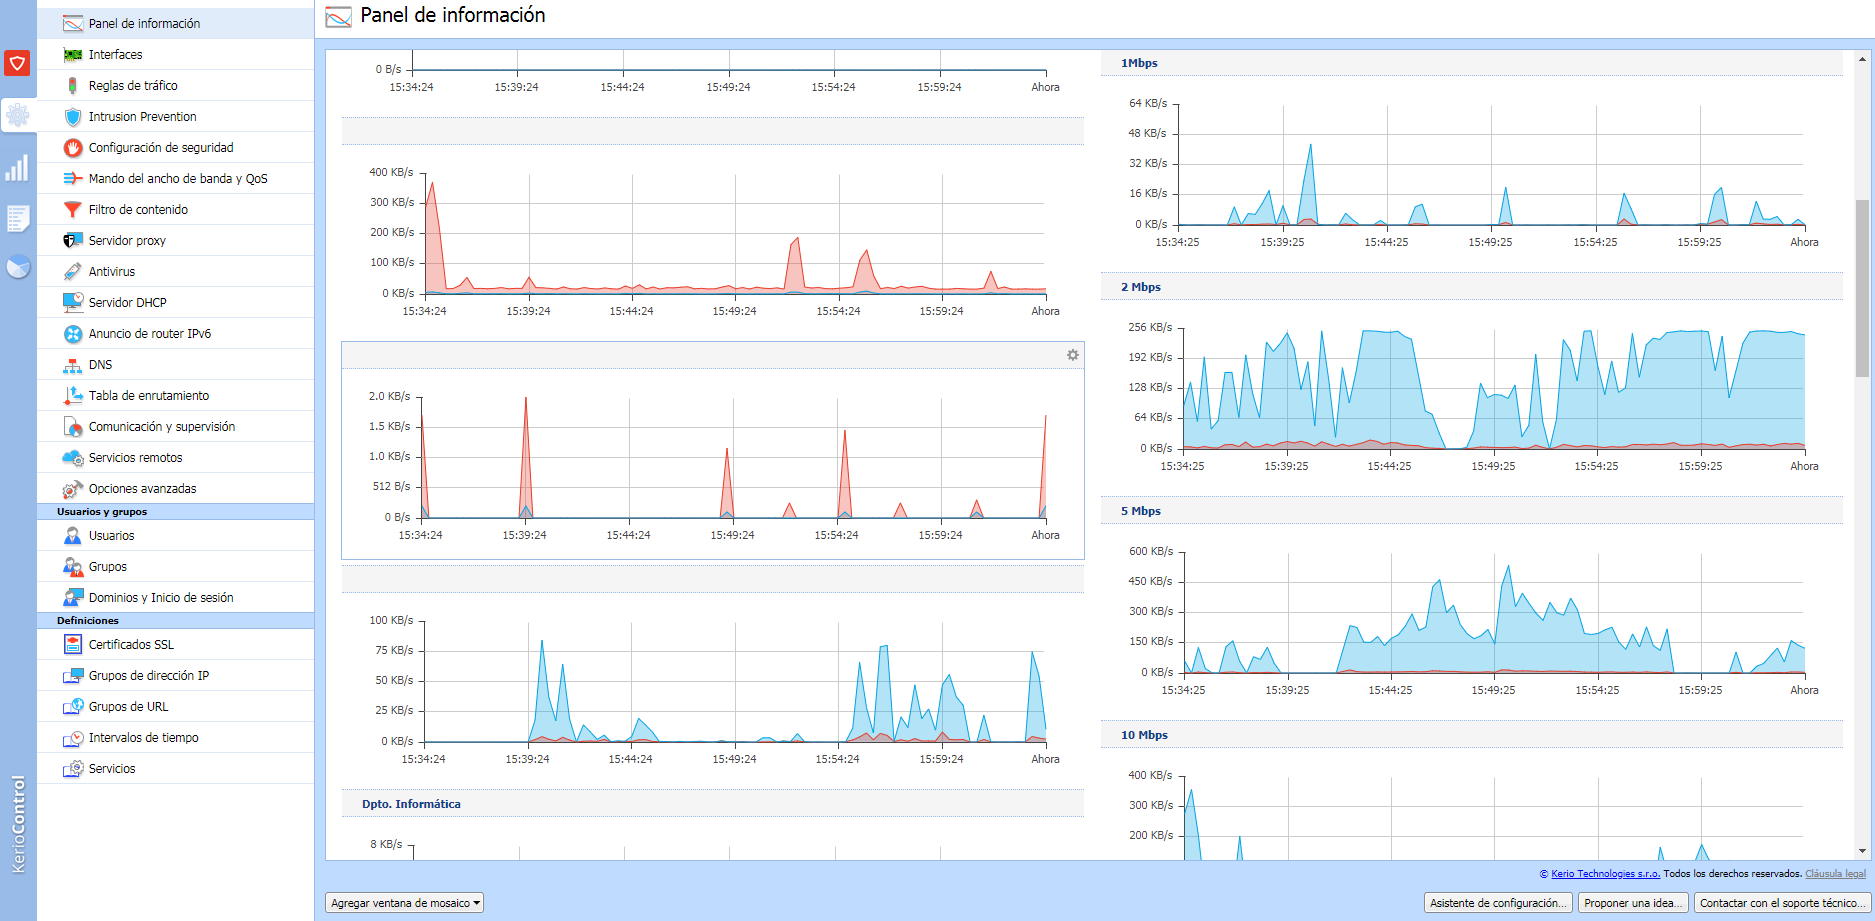Collapse the Usuarios y grupos section
Viewport: 1875px width, 921px height.
(x=175, y=511)
